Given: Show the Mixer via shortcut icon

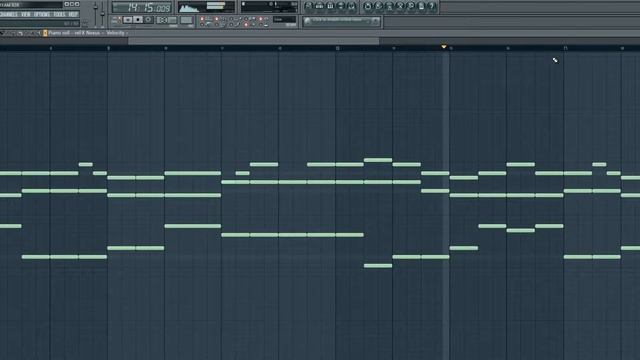Looking at the screenshot, I should click(x=351, y=6).
